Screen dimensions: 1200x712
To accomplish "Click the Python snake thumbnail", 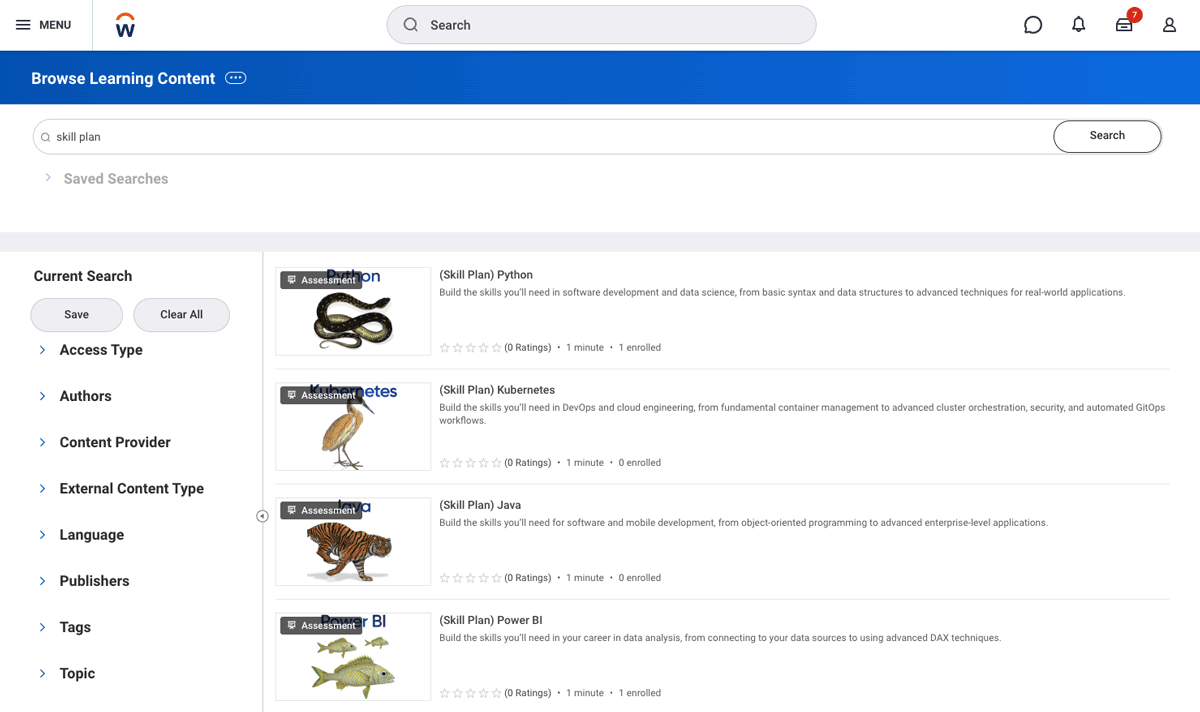I will click(353, 311).
